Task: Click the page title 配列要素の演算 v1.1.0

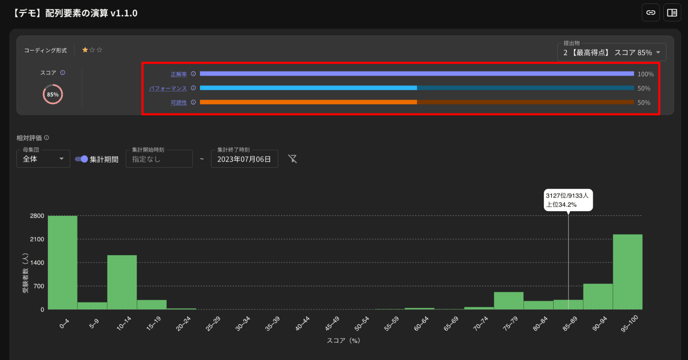Action: click(x=91, y=13)
